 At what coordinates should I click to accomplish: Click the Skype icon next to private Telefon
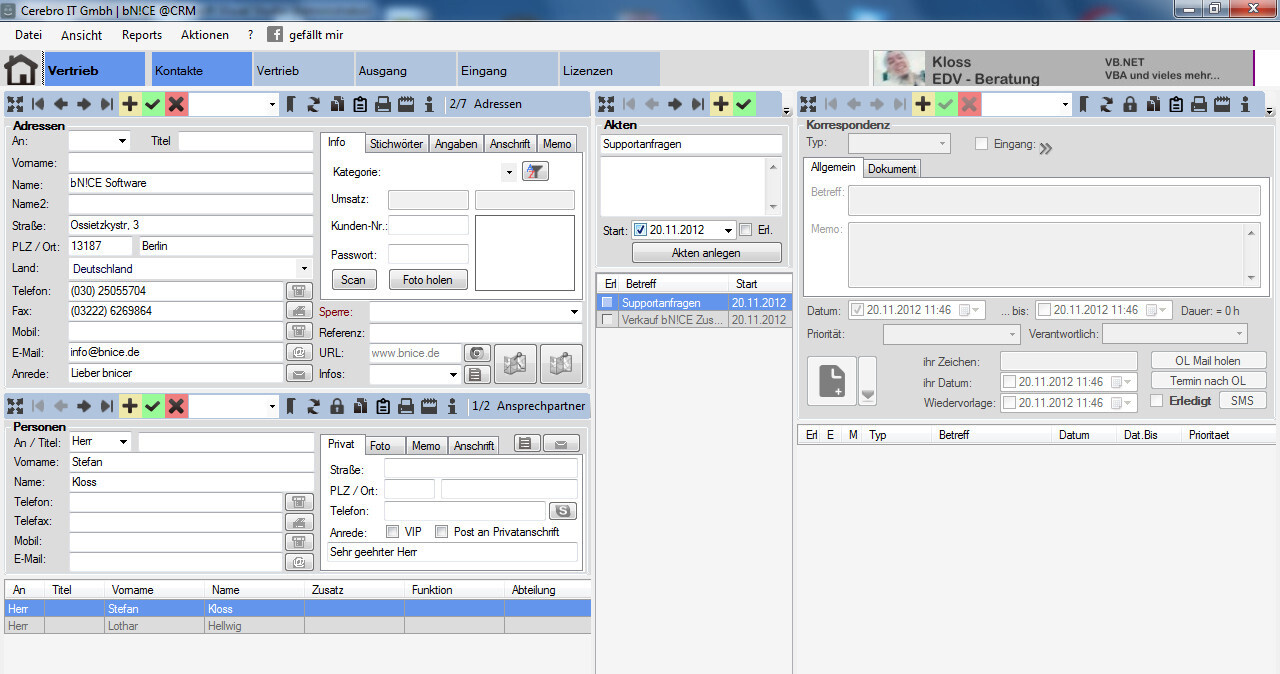(564, 511)
